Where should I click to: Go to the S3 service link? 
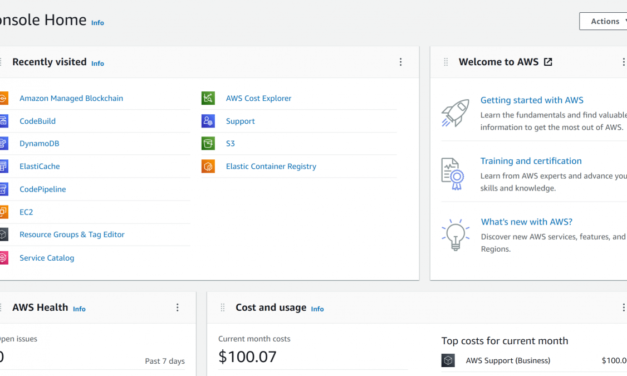click(230, 143)
